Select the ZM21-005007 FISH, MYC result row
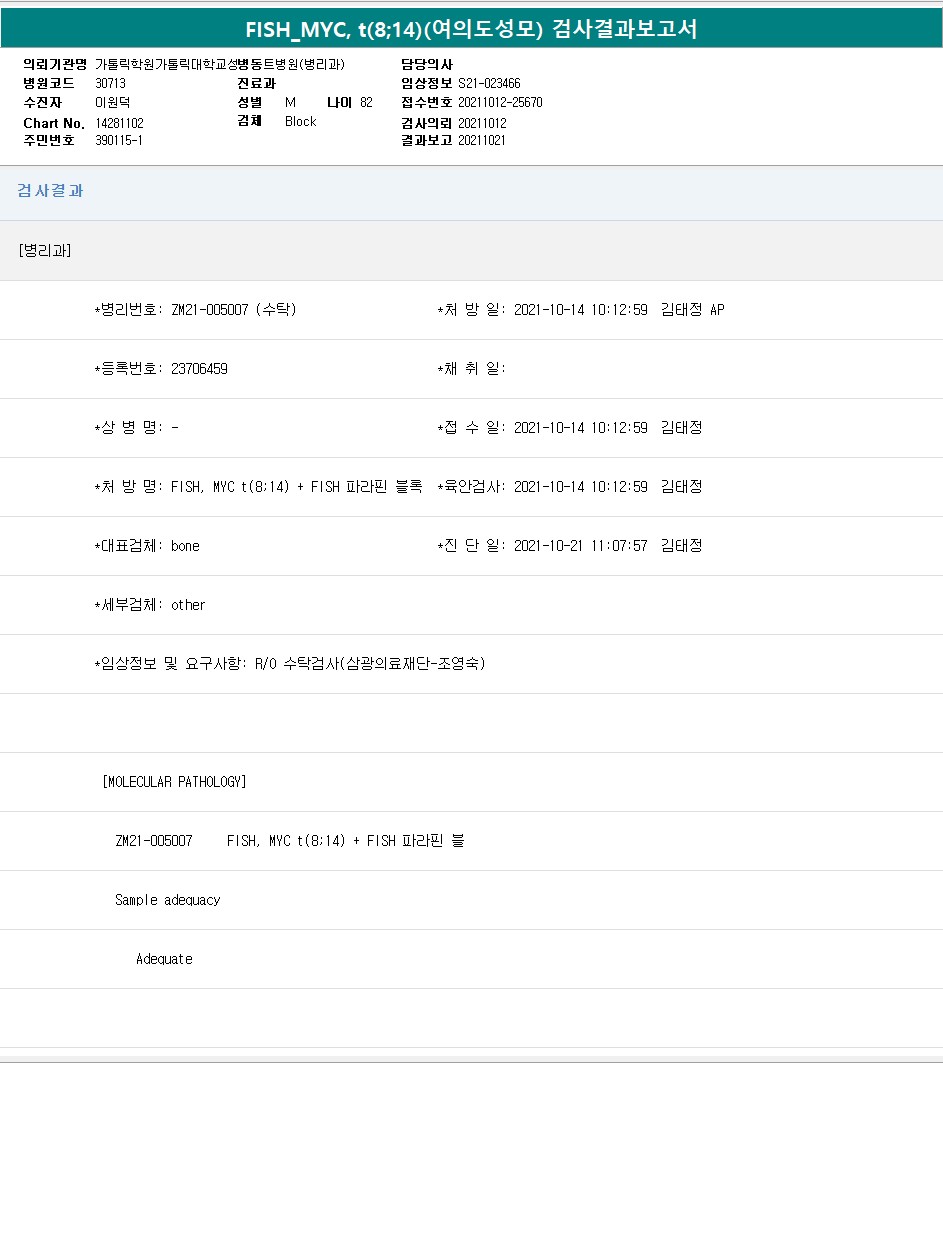The image size is (943, 1233). (290, 841)
